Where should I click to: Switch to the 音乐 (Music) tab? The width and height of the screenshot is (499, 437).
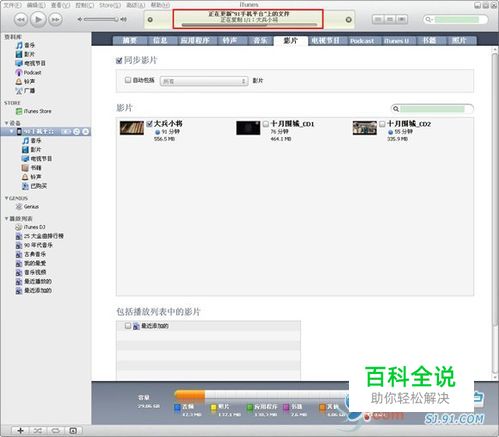pos(260,41)
